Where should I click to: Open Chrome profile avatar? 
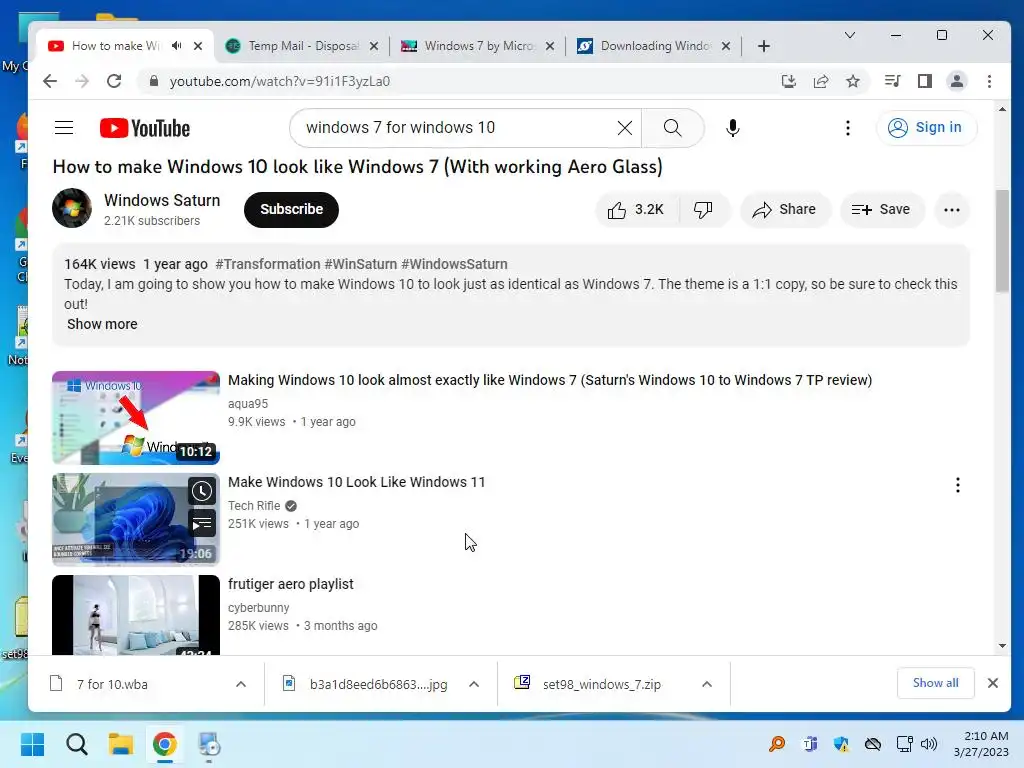957,81
